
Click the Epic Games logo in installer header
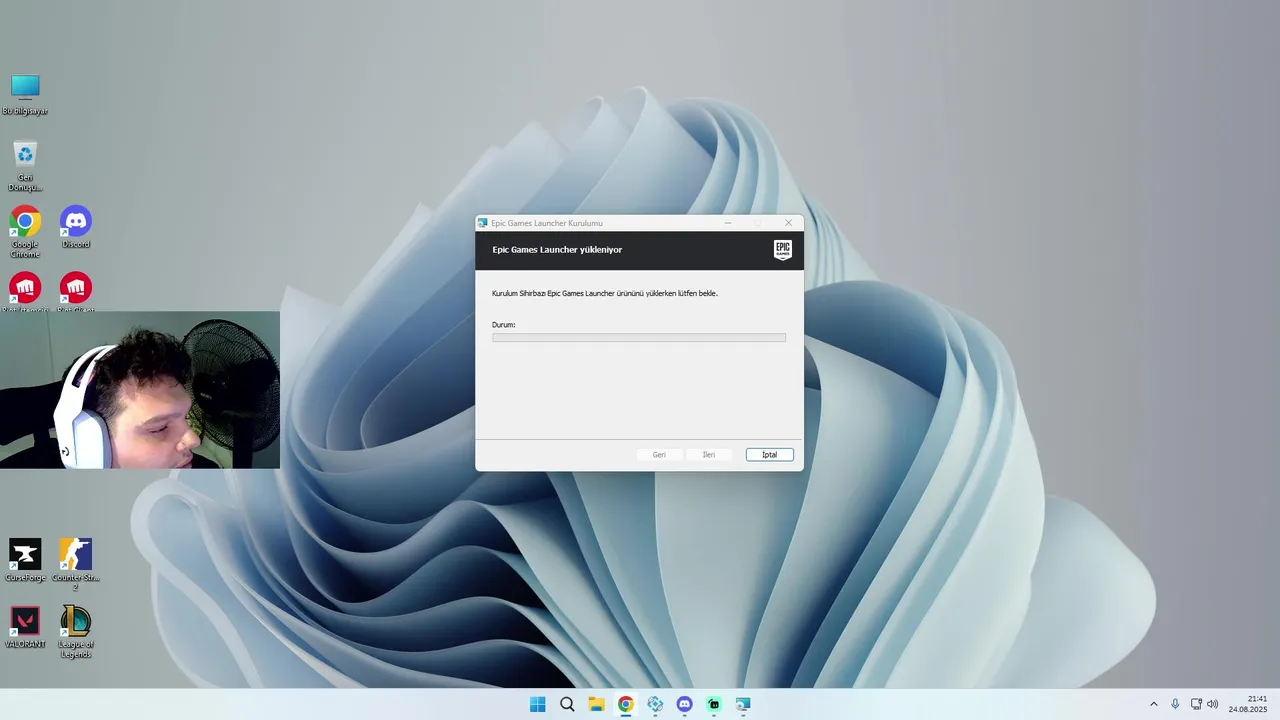pos(782,250)
